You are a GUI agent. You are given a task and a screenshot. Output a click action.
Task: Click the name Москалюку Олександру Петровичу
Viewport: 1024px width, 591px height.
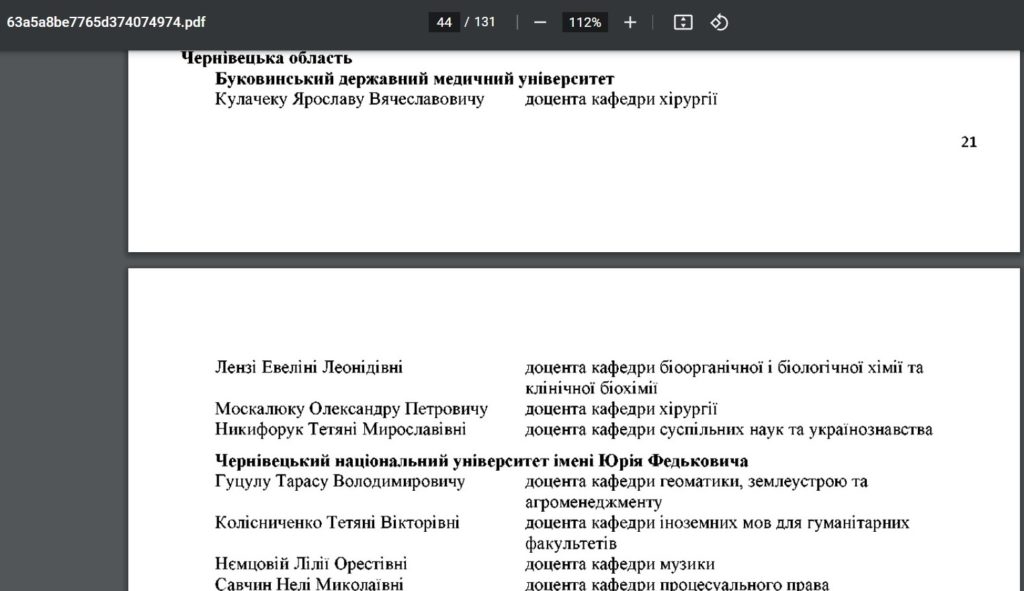[x=351, y=409]
